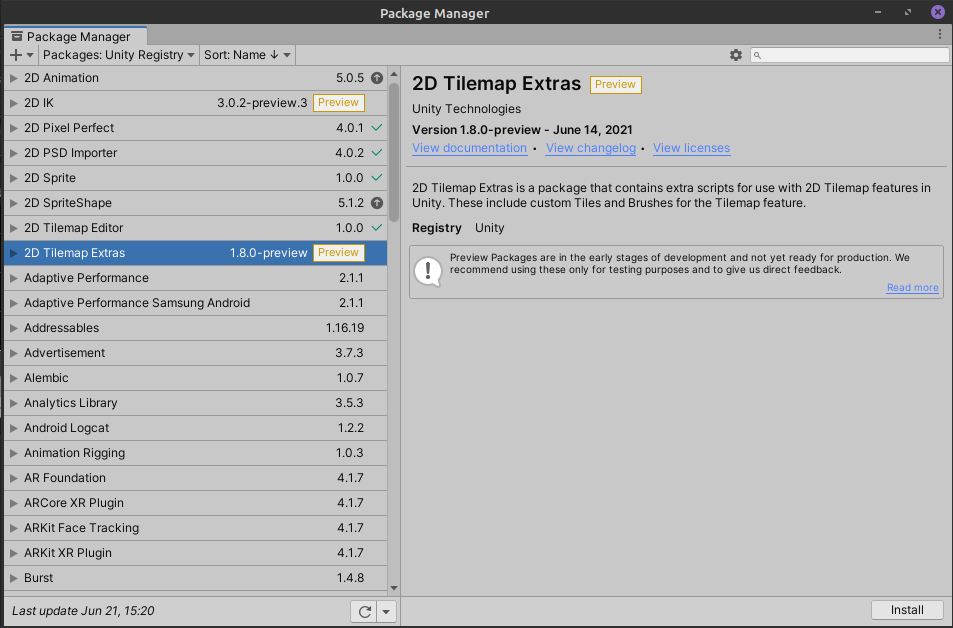Expand the 2D Tilemap Editor entry
The width and height of the screenshot is (953, 628).
13,228
